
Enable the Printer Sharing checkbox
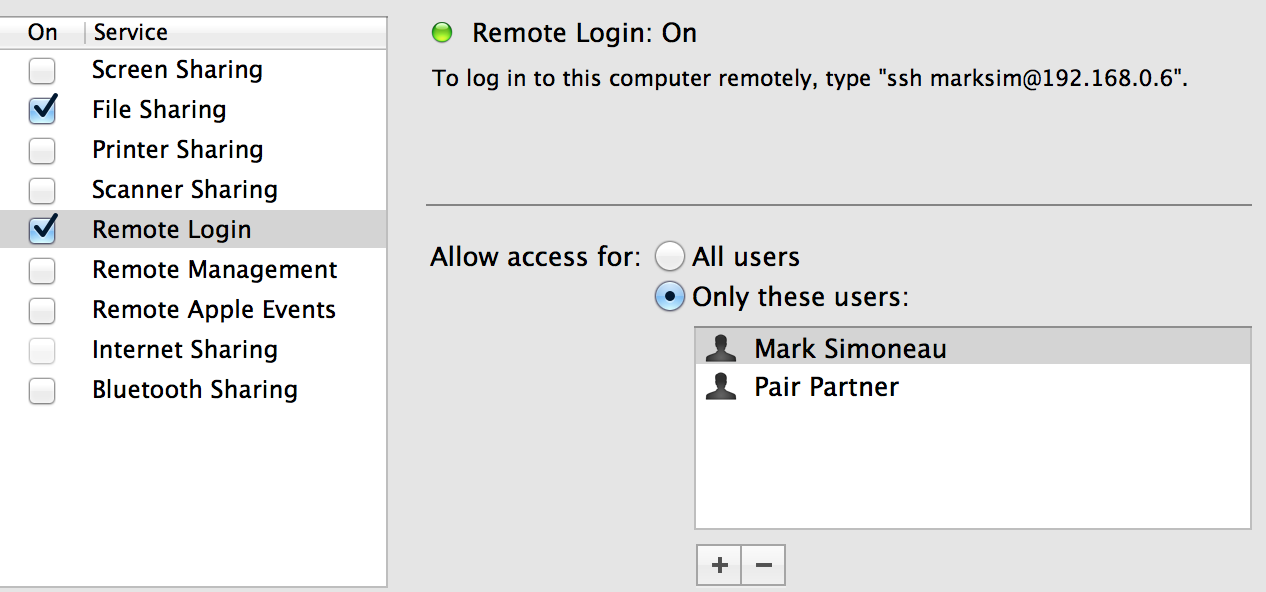(x=42, y=150)
